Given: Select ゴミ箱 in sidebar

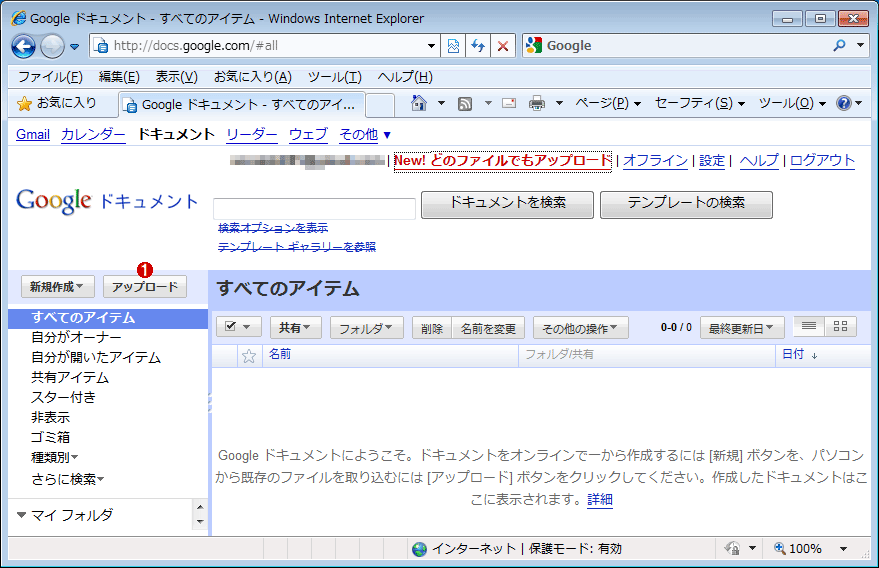Looking at the screenshot, I should (x=50, y=437).
